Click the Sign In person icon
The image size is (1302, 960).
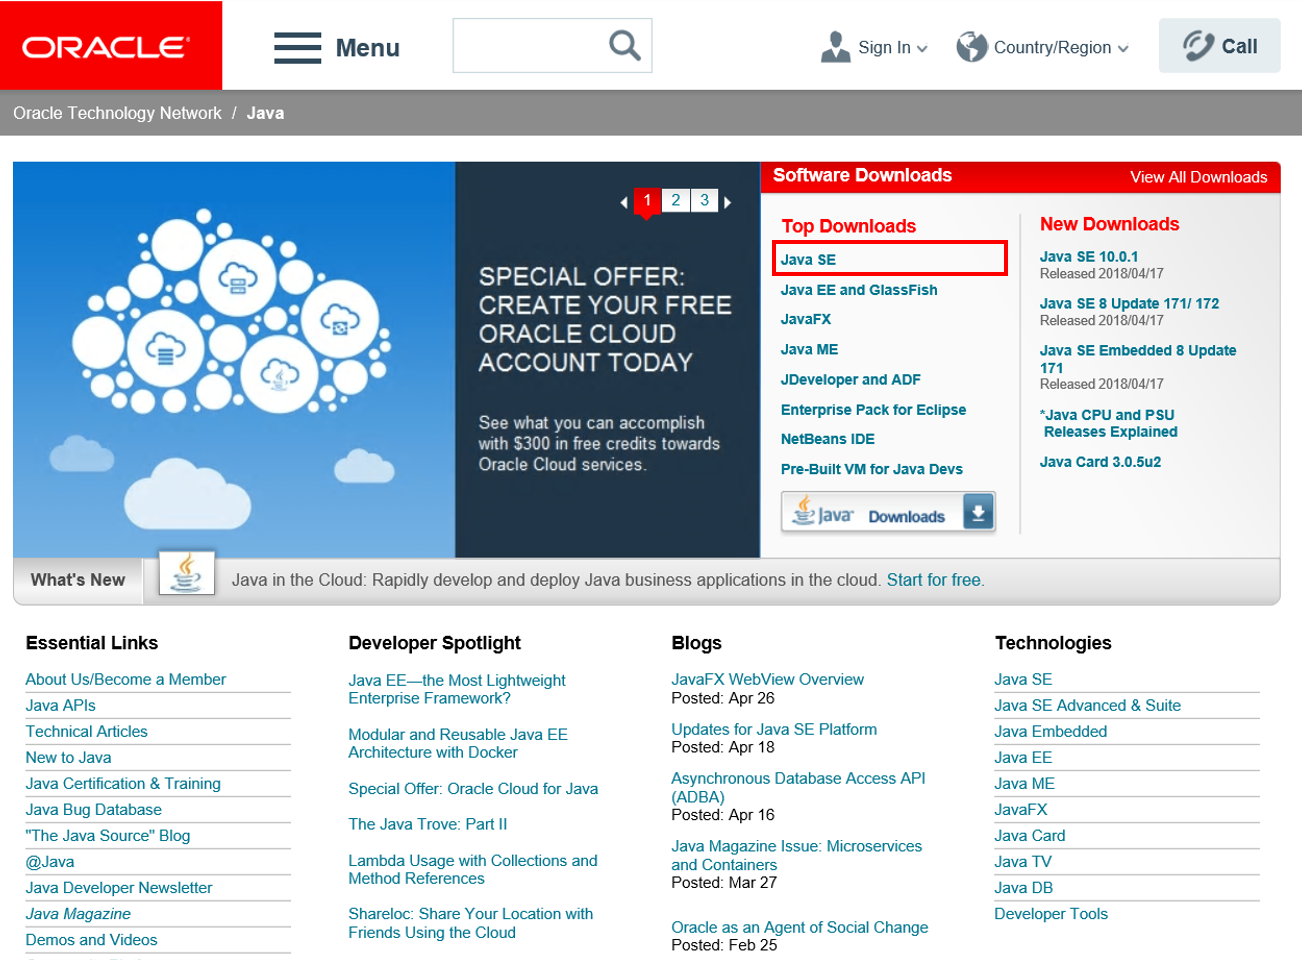click(835, 47)
